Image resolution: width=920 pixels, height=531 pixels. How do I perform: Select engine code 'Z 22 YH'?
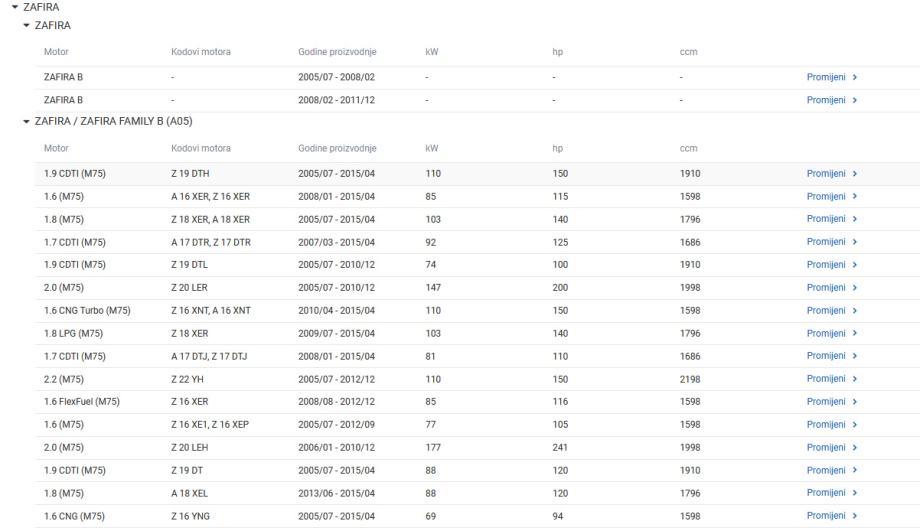point(187,379)
